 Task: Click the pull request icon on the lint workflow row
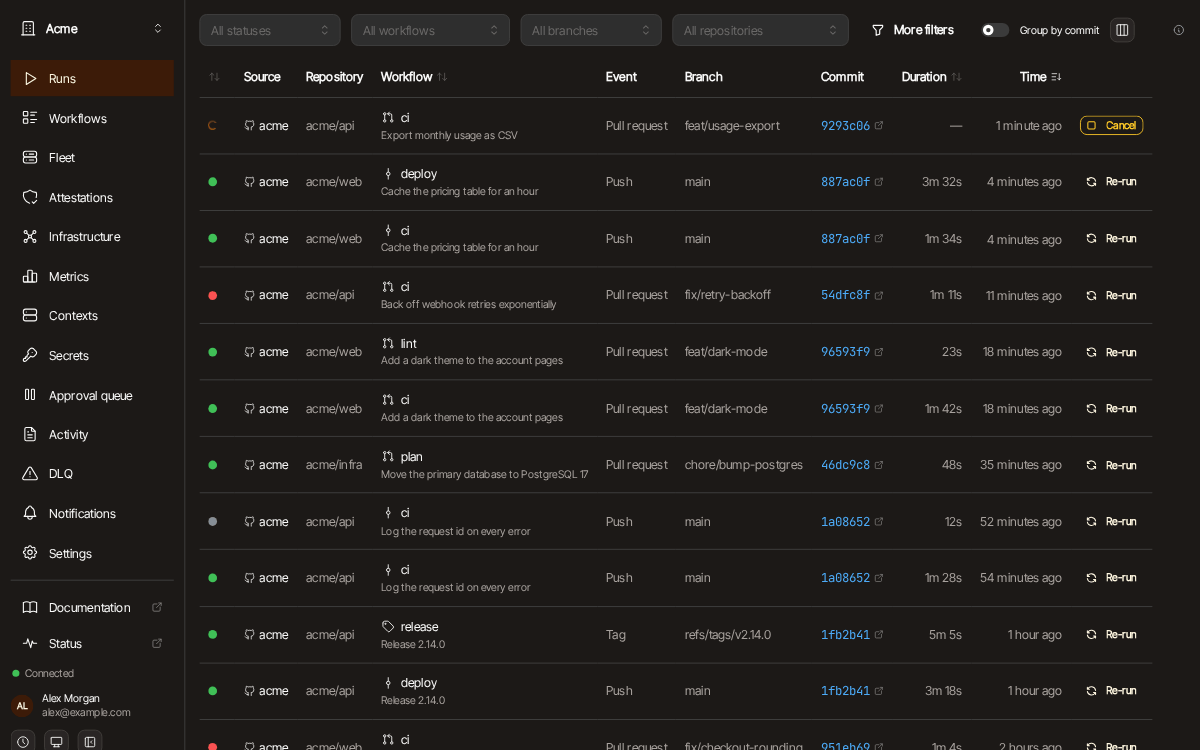point(388,343)
